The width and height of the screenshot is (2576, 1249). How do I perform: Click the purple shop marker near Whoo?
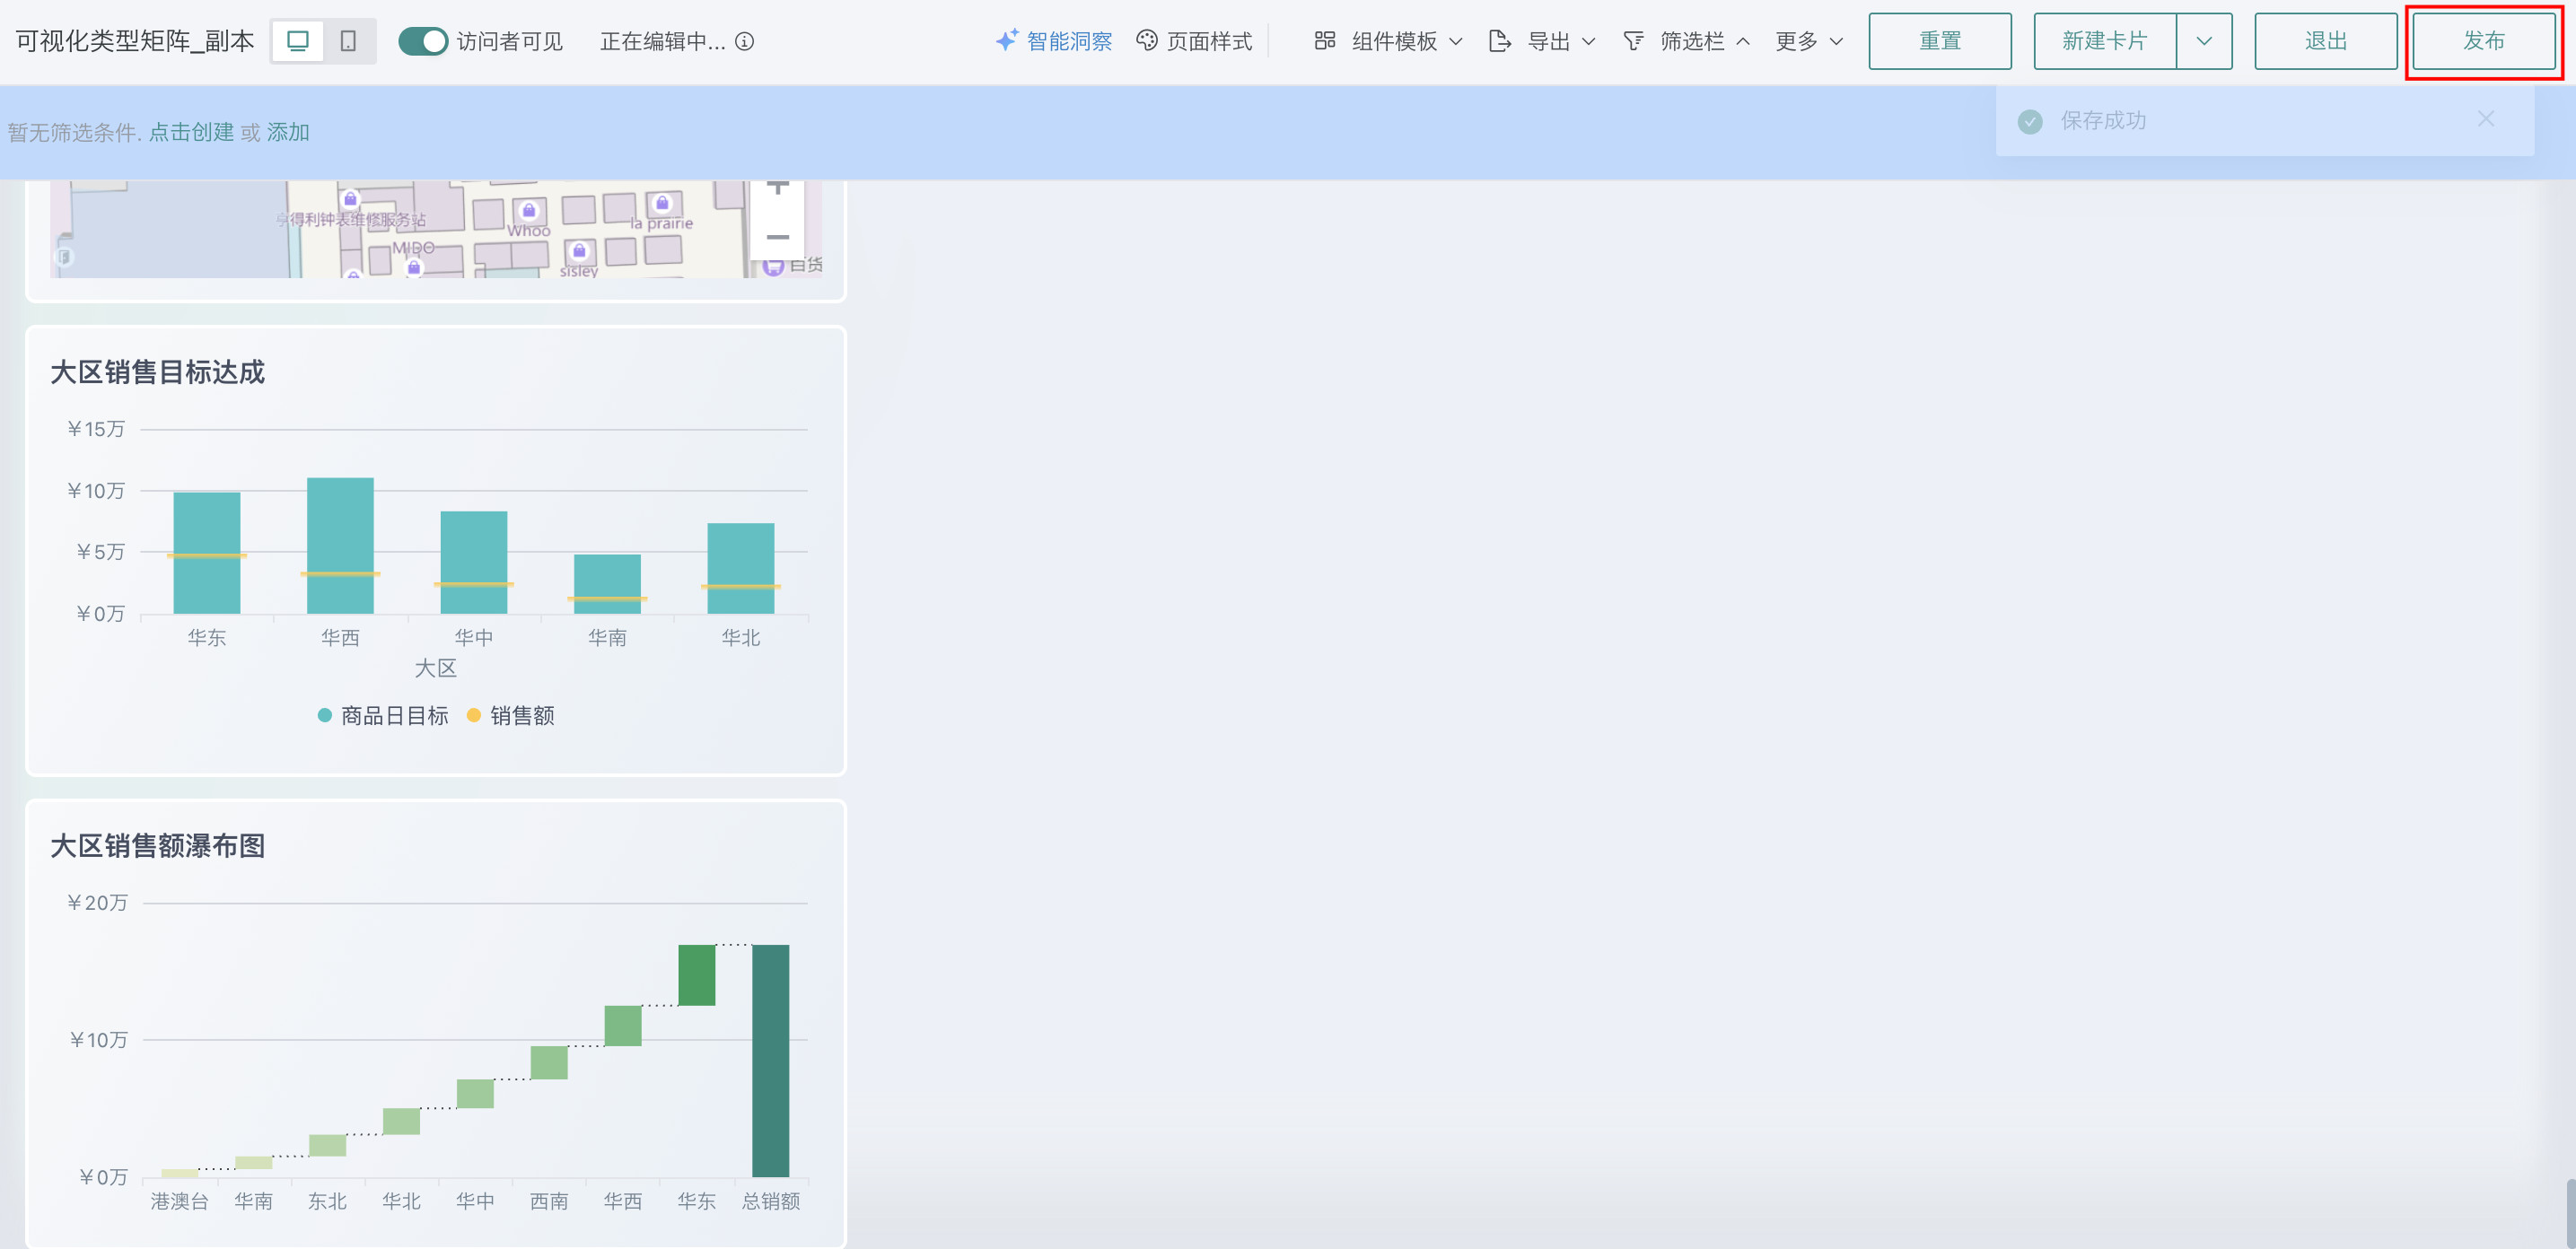click(x=529, y=210)
